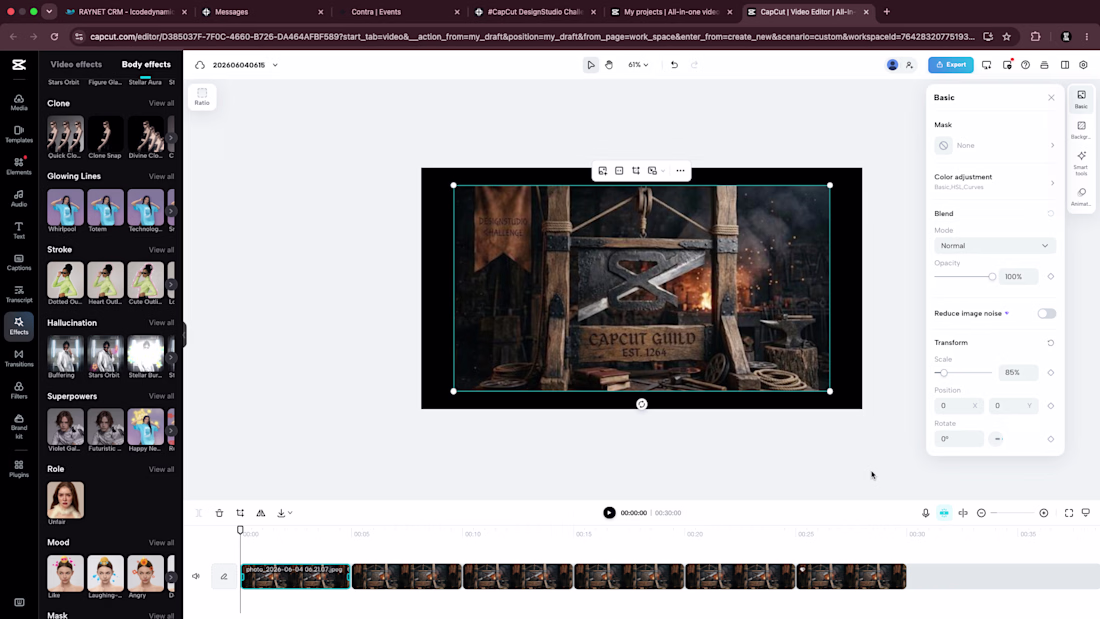Play the video preview
Screen dimensions: 1100x619
pyautogui.click(x=609, y=513)
